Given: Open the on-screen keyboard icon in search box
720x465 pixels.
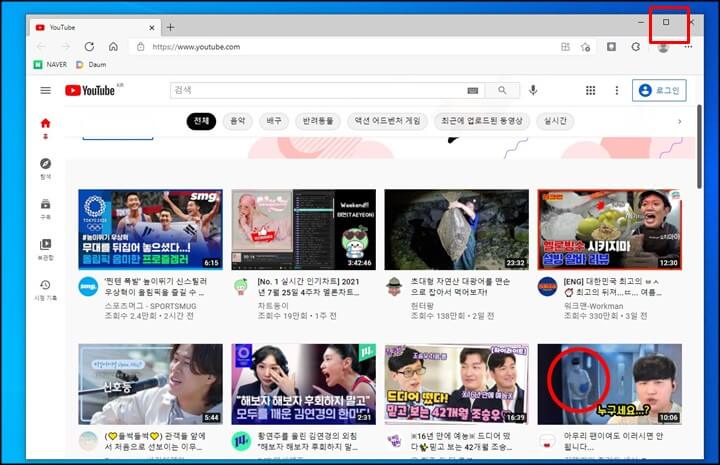Looking at the screenshot, I should (472, 90).
